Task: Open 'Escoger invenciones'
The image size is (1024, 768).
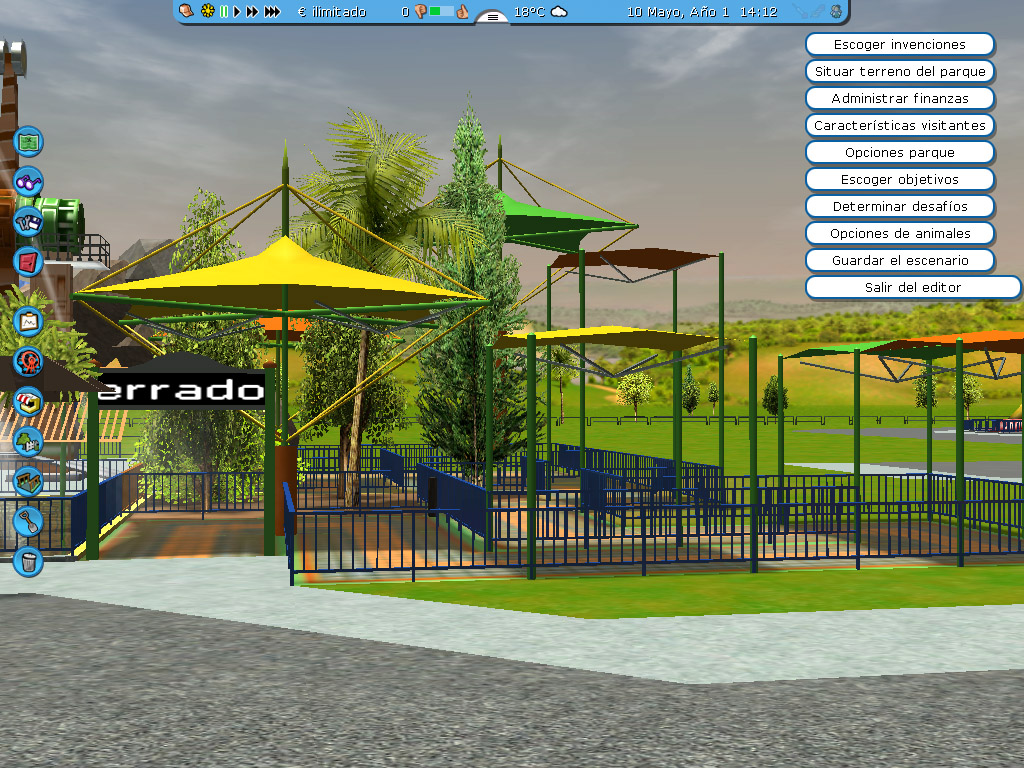Action: click(900, 44)
